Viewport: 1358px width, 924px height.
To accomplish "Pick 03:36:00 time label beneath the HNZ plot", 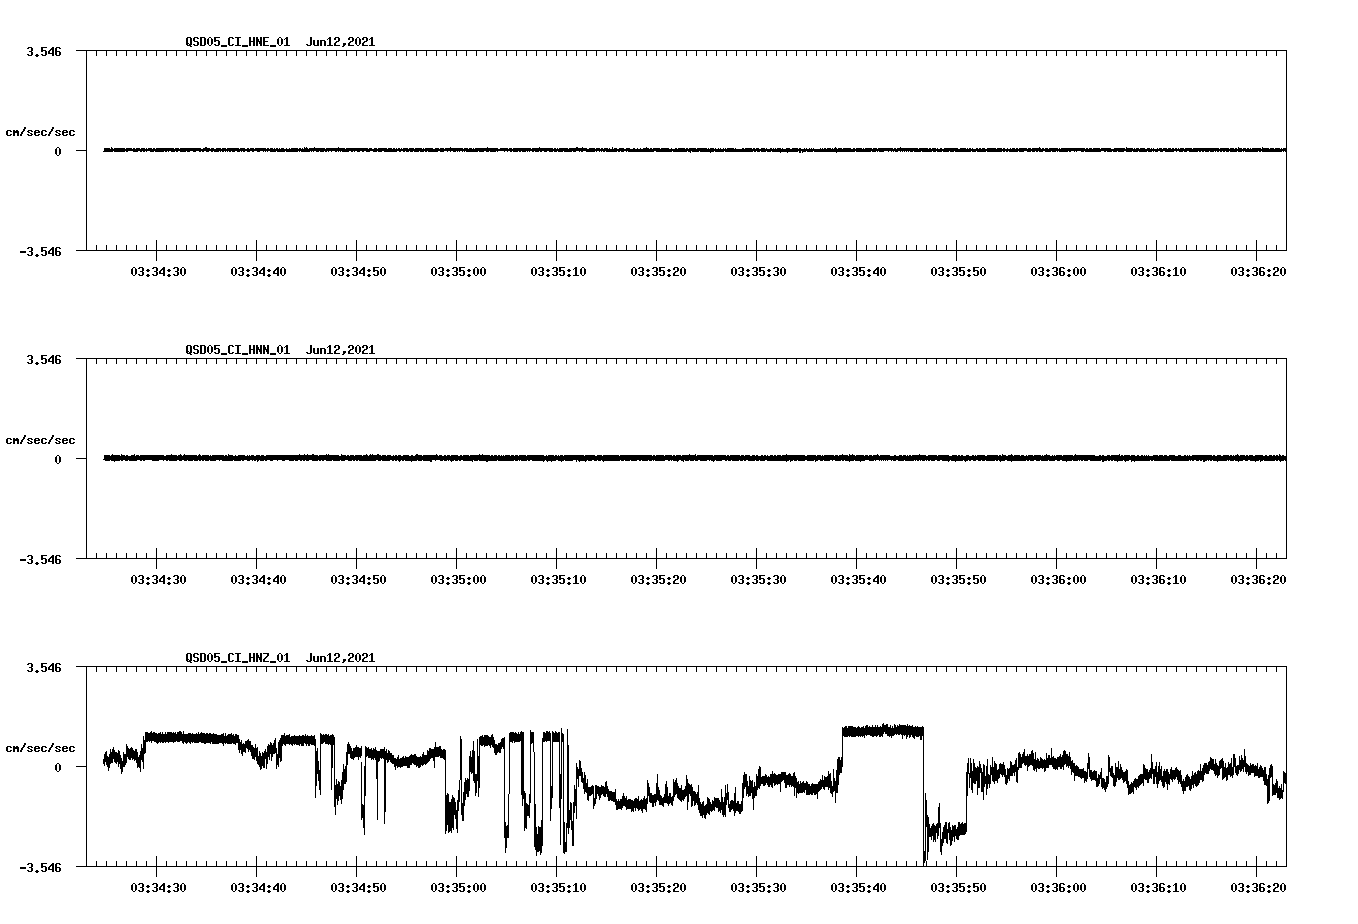I will (1058, 888).
